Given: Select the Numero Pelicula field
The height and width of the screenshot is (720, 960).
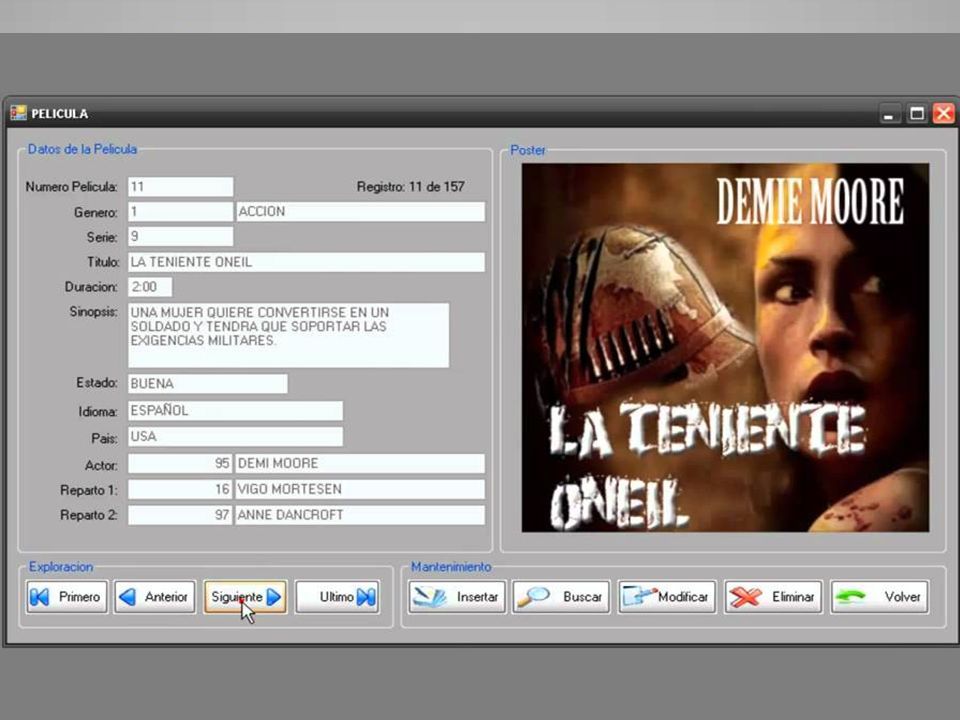Looking at the screenshot, I should (181, 187).
